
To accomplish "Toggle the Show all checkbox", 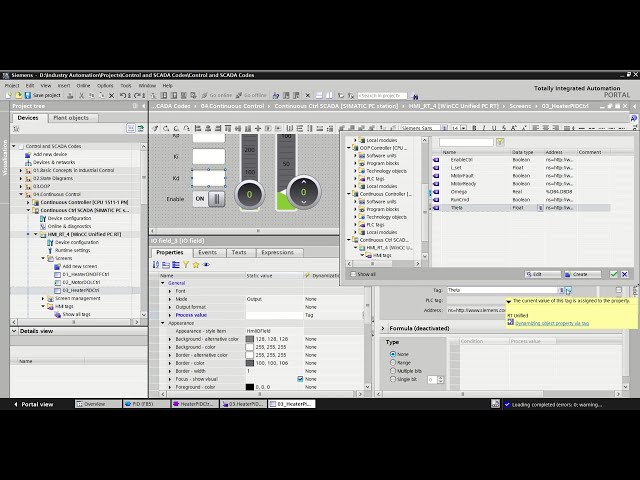I will (353, 274).
